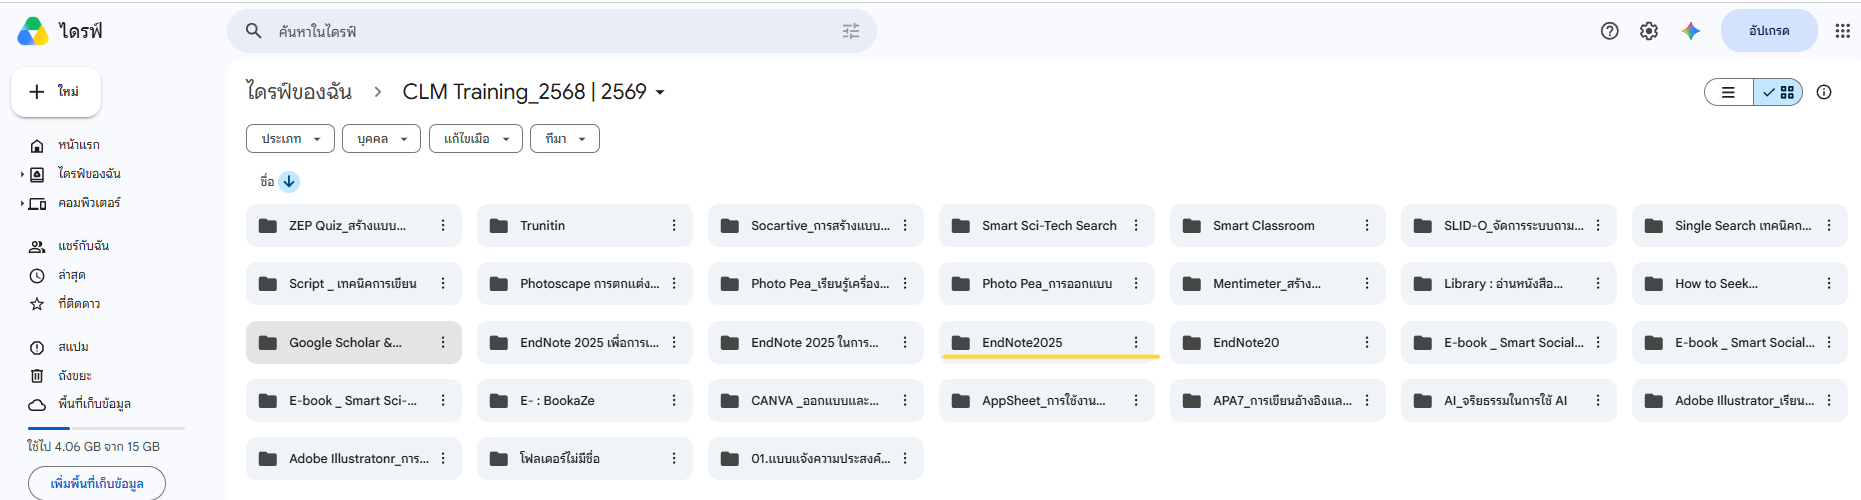Select the Photoscape folder
The width and height of the screenshot is (1861, 500).
pyautogui.click(x=585, y=283)
